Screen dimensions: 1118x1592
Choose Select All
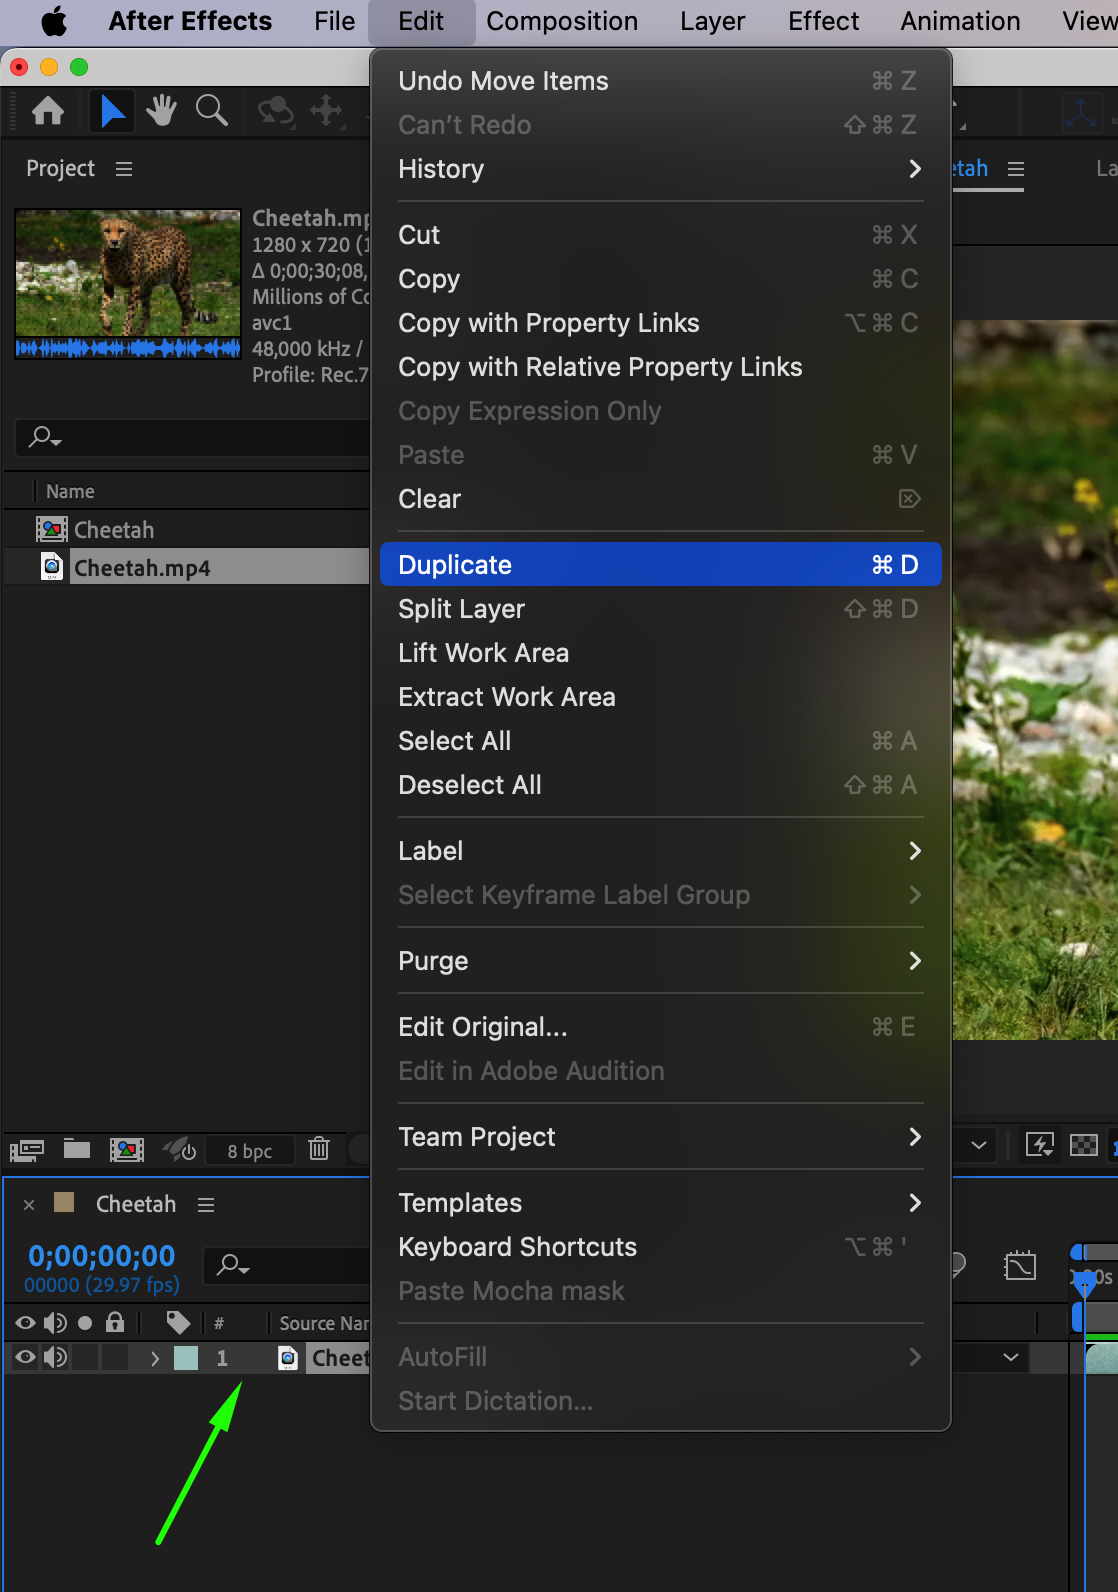(660, 741)
